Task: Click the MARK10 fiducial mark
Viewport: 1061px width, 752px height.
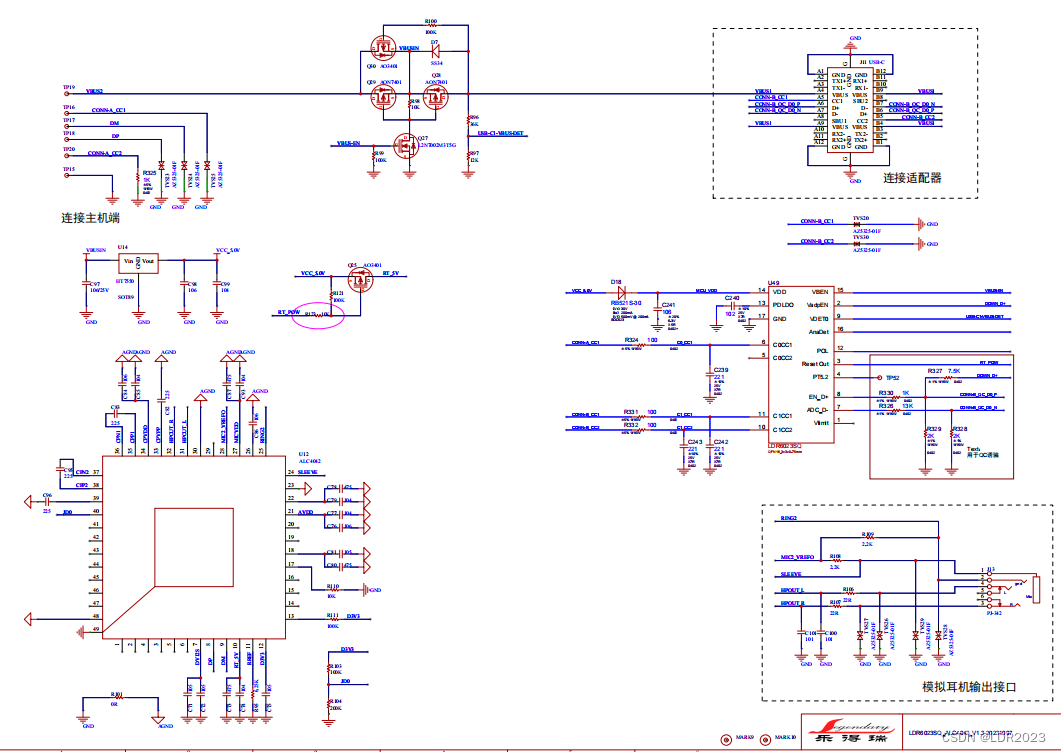Action: (765, 739)
